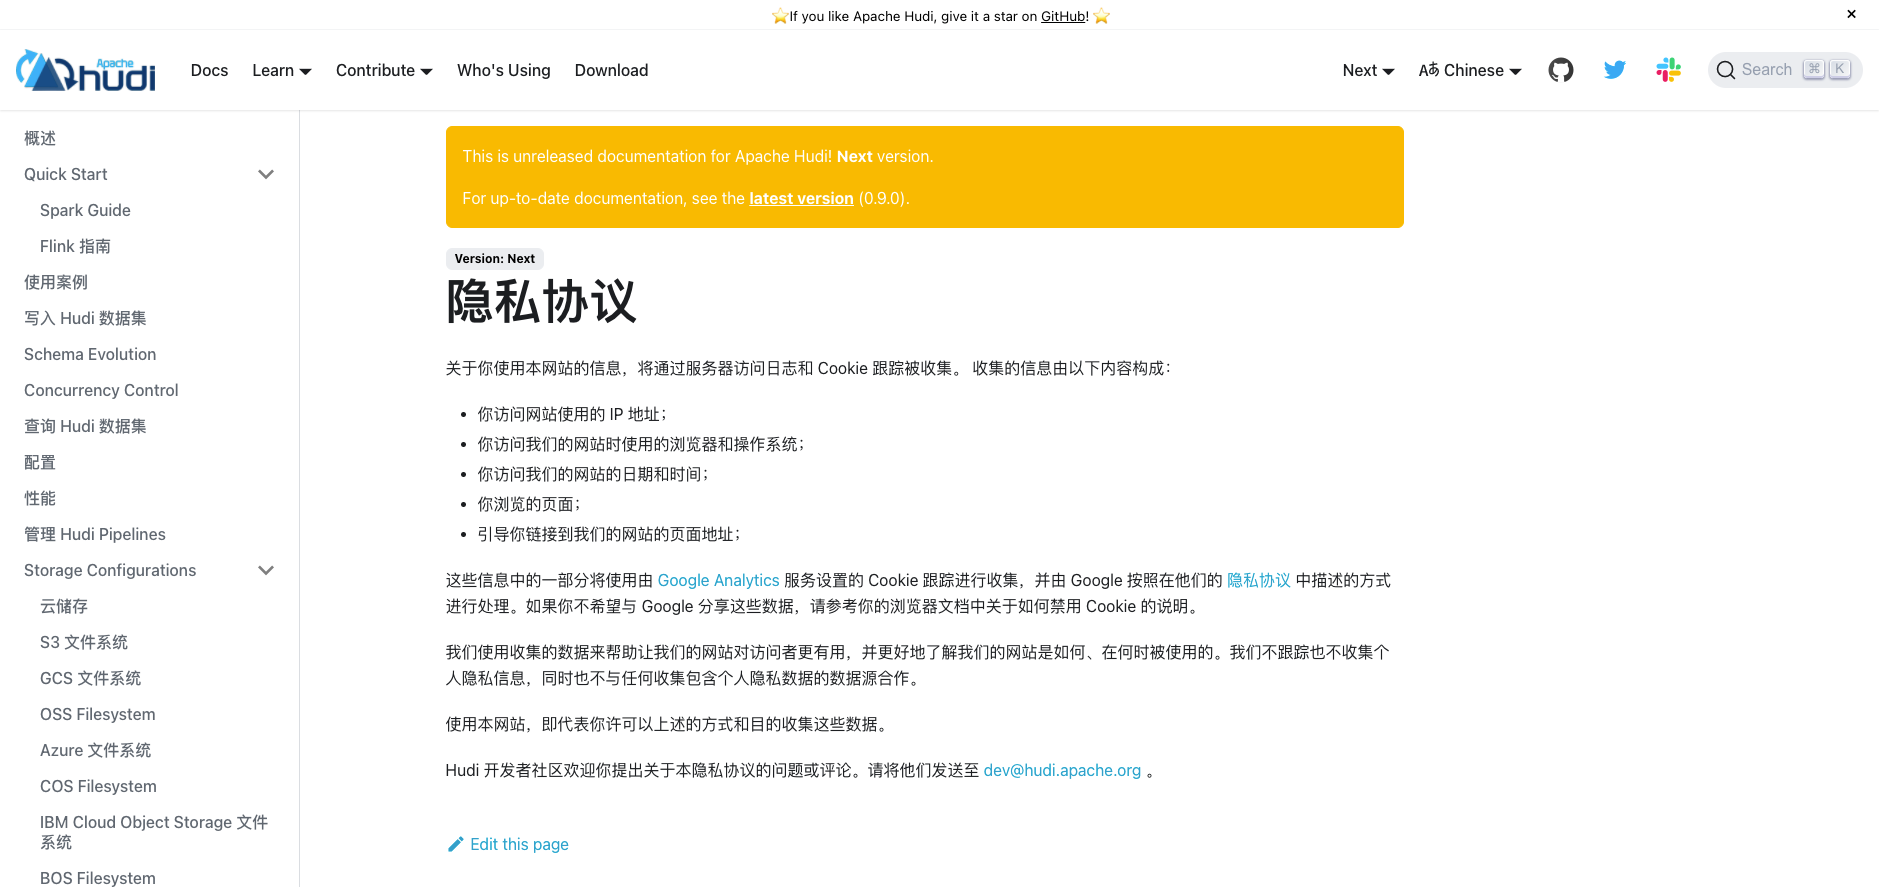Screen dimensions: 1879x887
Task: Open the Quick Start sidebar item
Action: coord(66,174)
